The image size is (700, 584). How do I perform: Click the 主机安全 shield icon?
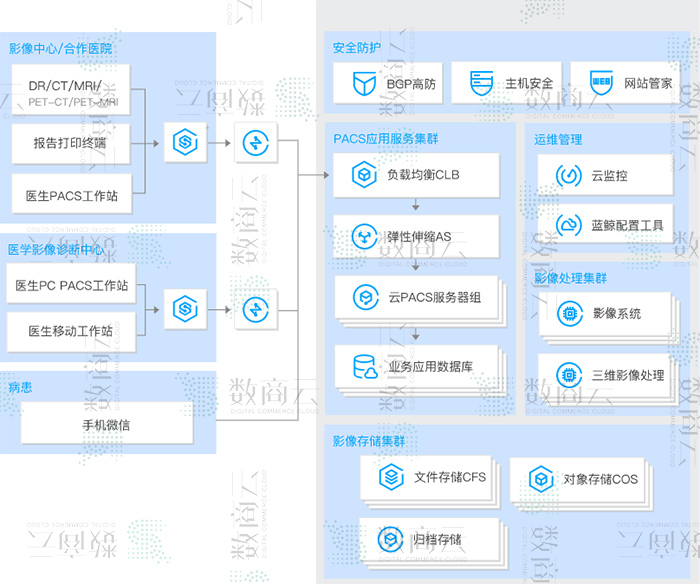[x=482, y=83]
